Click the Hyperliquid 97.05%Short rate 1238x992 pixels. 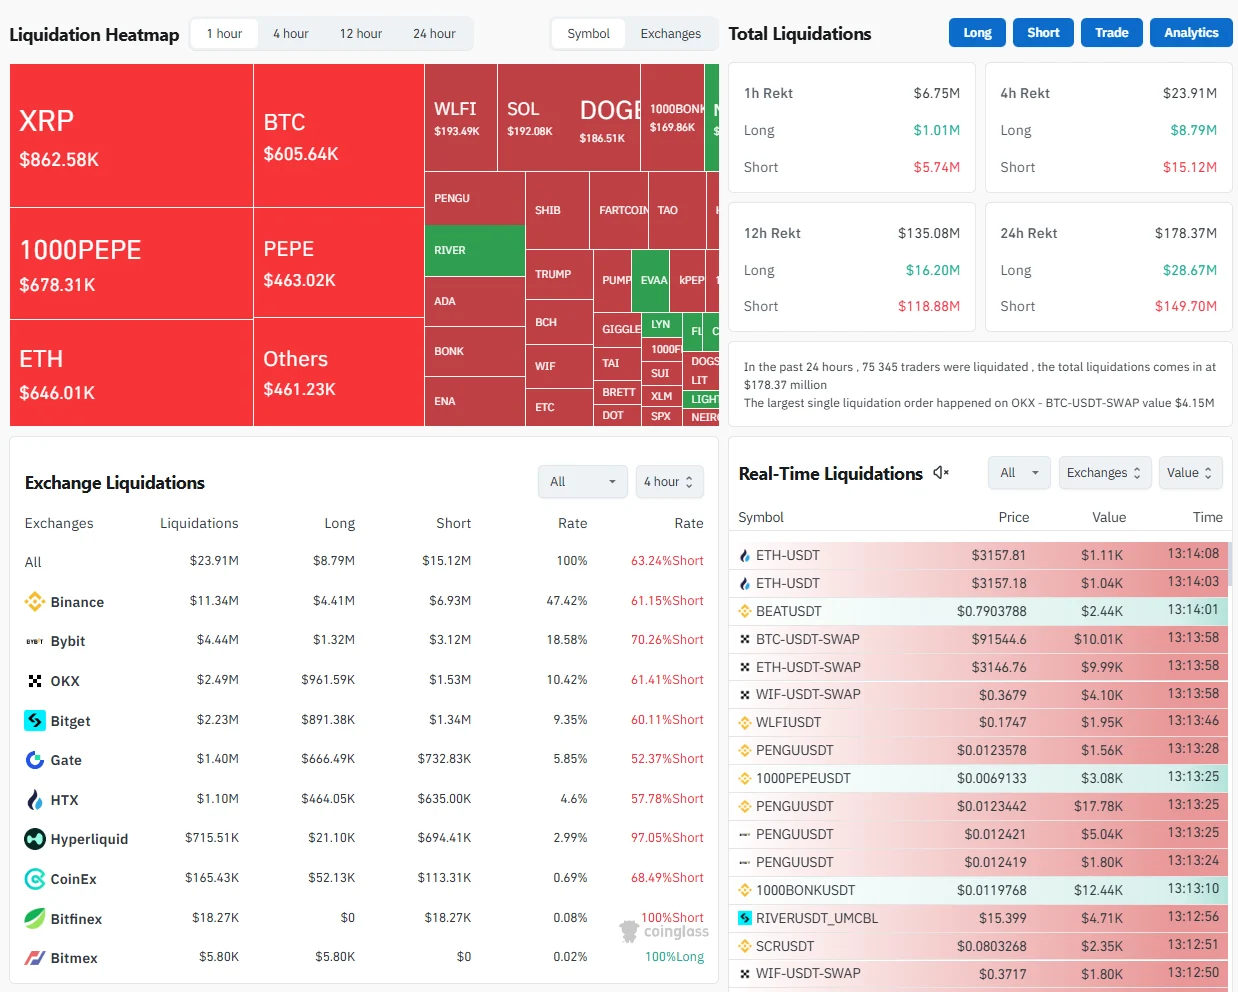(667, 838)
